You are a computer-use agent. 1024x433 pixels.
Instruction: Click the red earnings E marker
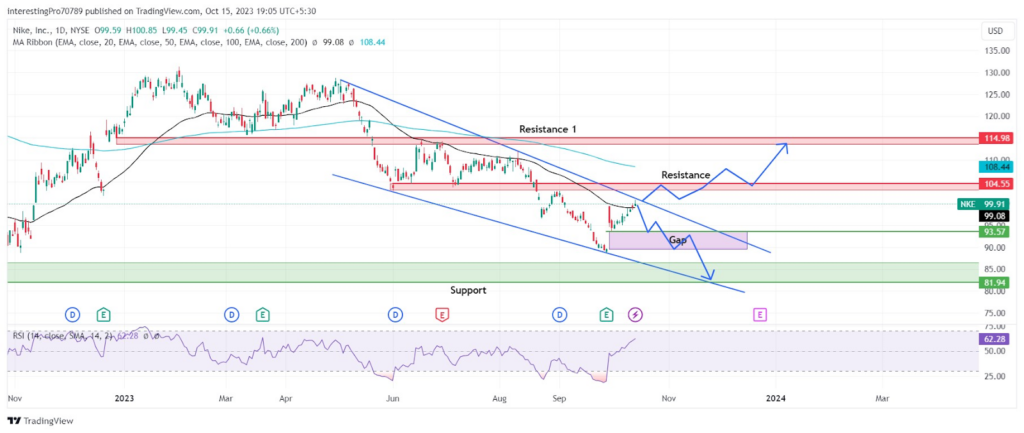click(x=443, y=315)
